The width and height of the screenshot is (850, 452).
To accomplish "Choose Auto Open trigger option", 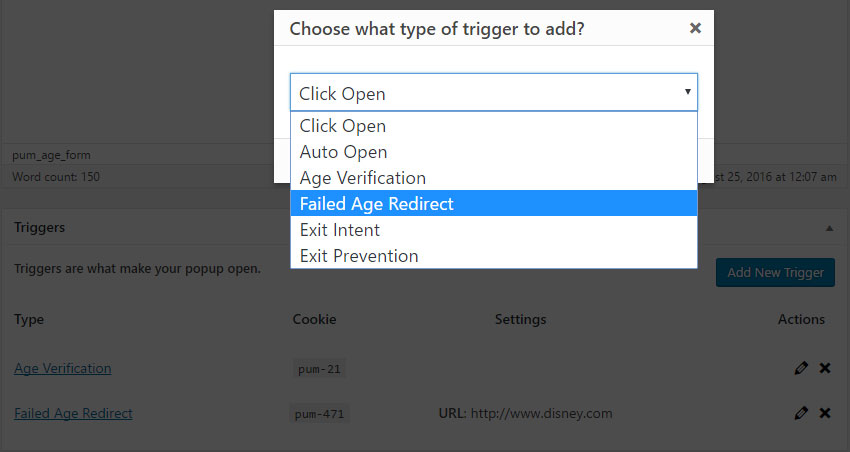I will tap(494, 152).
